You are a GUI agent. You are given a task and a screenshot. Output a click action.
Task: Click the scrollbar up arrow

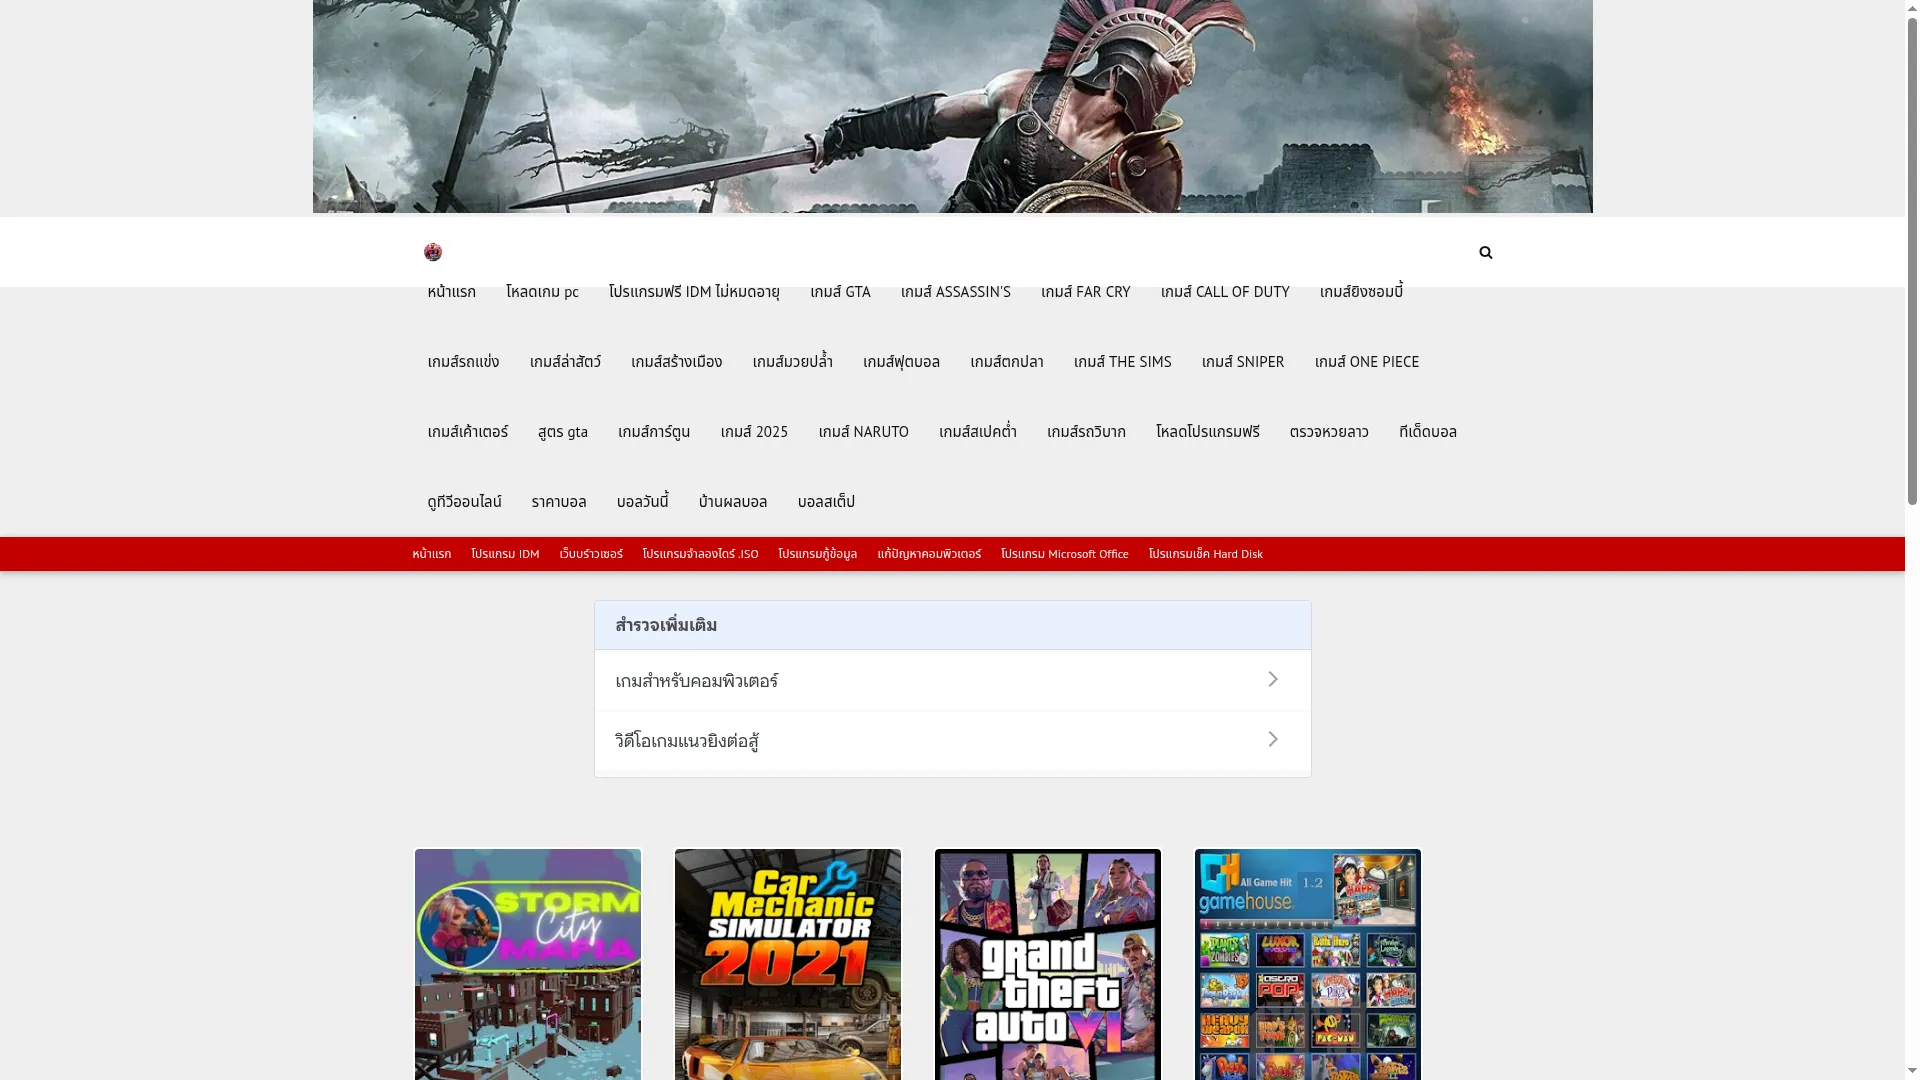[x=1912, y=8]
